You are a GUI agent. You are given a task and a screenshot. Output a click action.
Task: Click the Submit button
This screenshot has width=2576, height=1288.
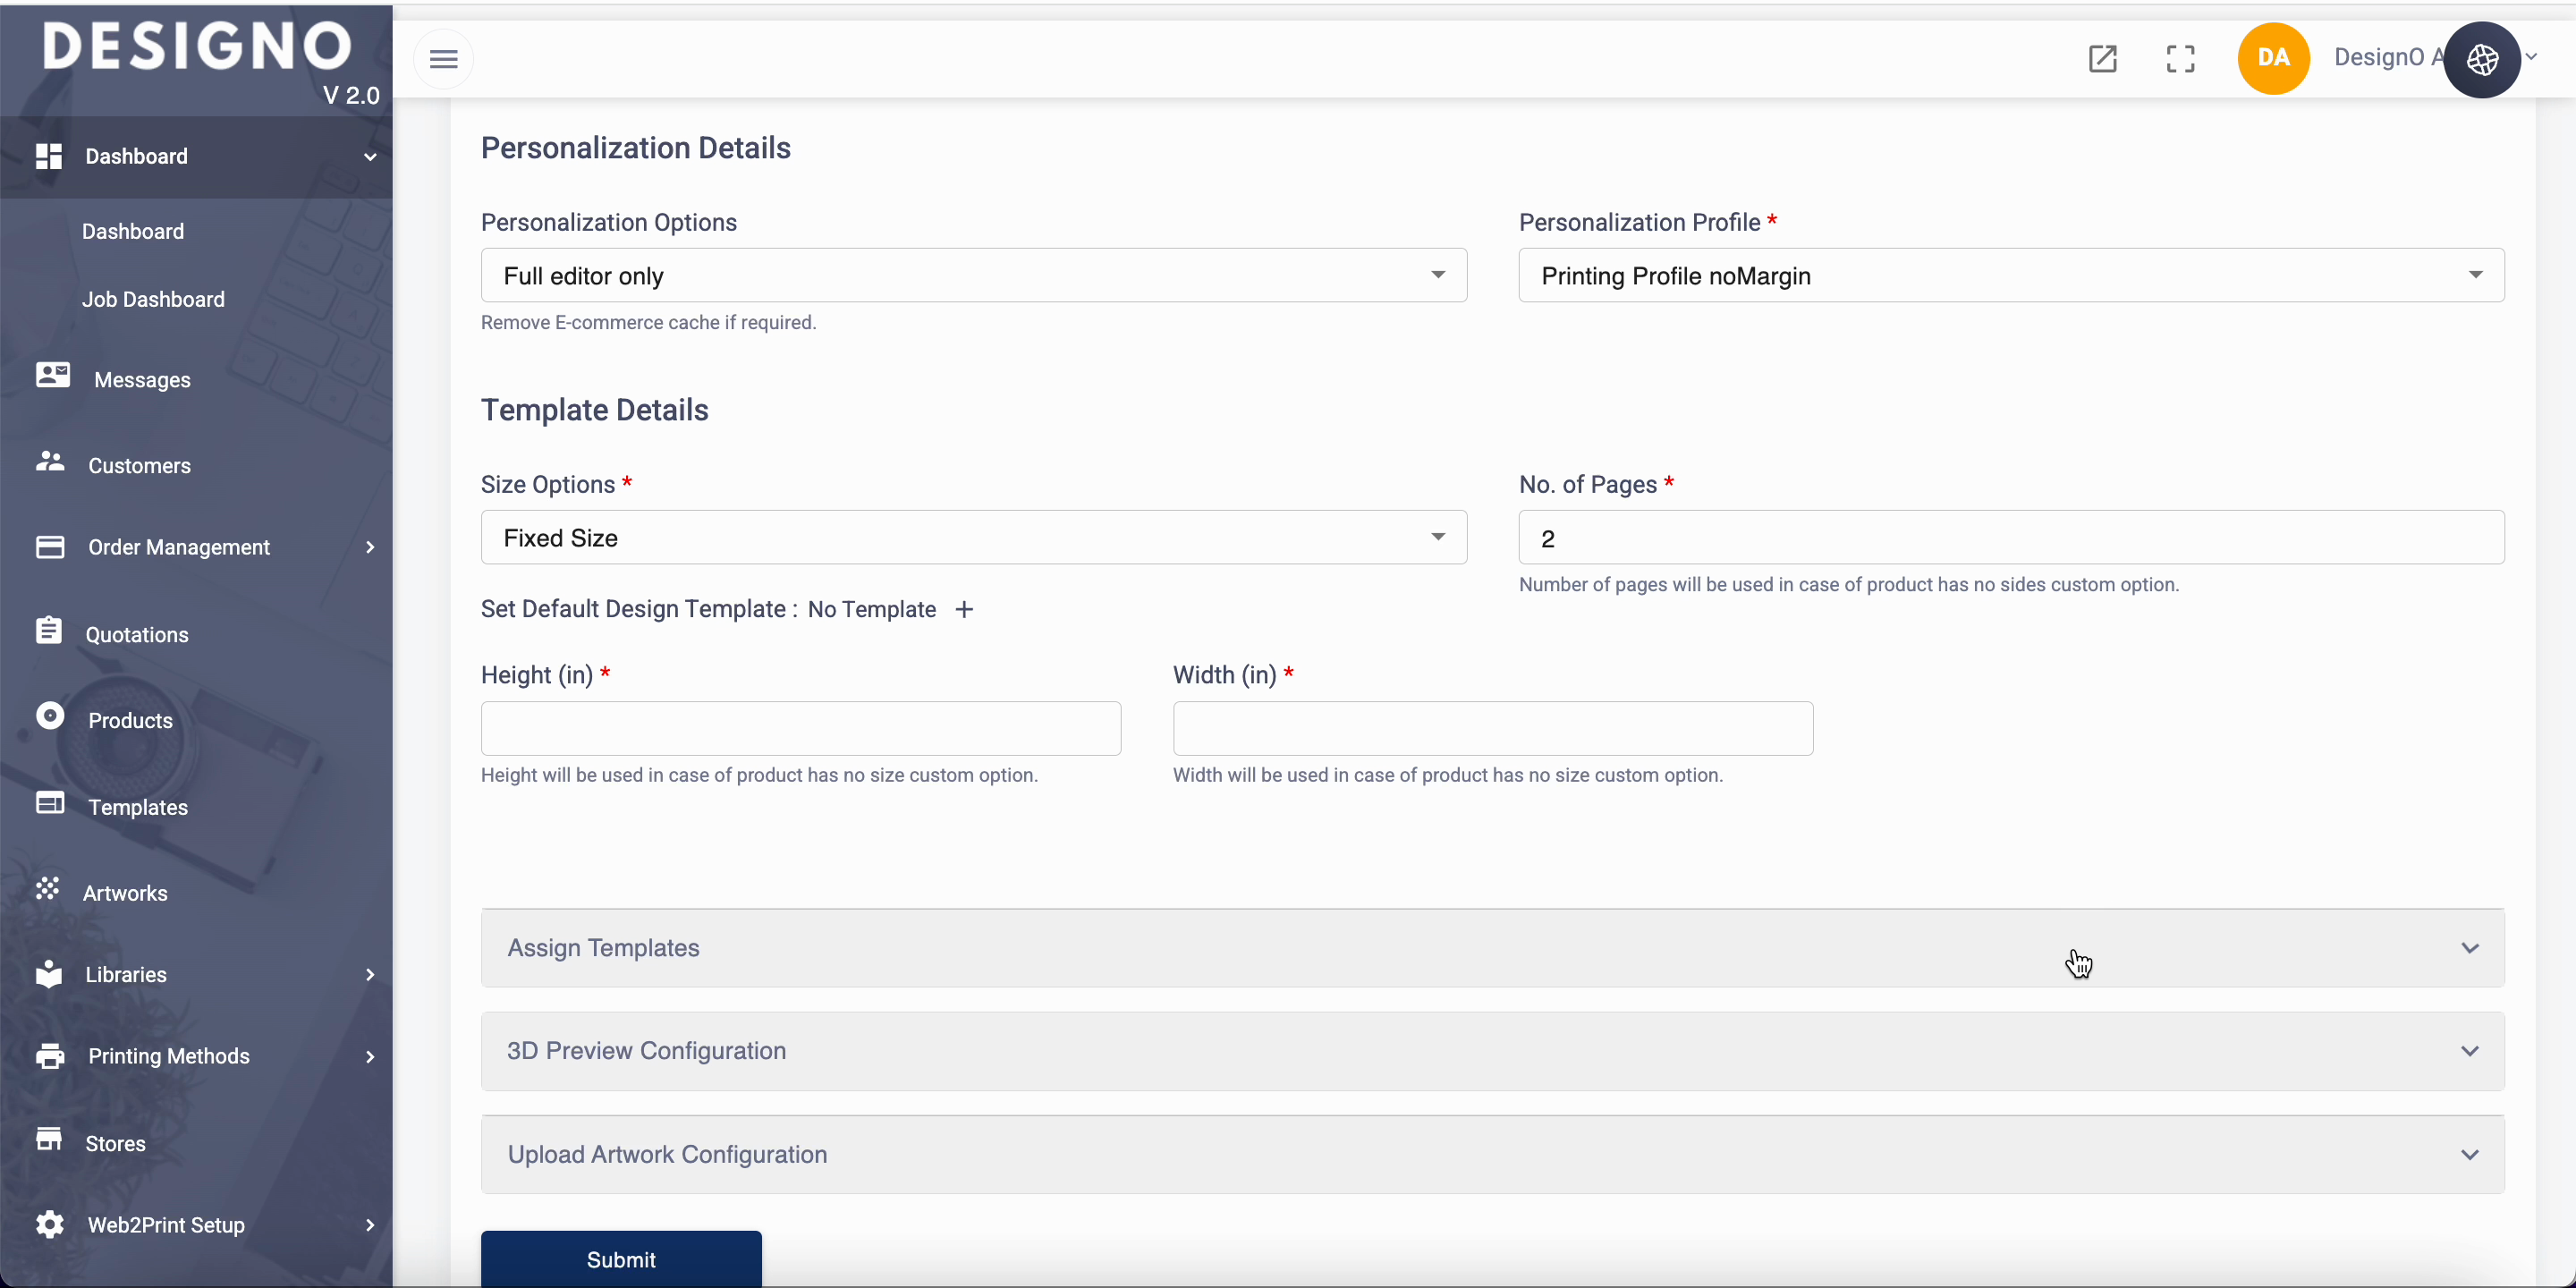[x=621, y=1259]
